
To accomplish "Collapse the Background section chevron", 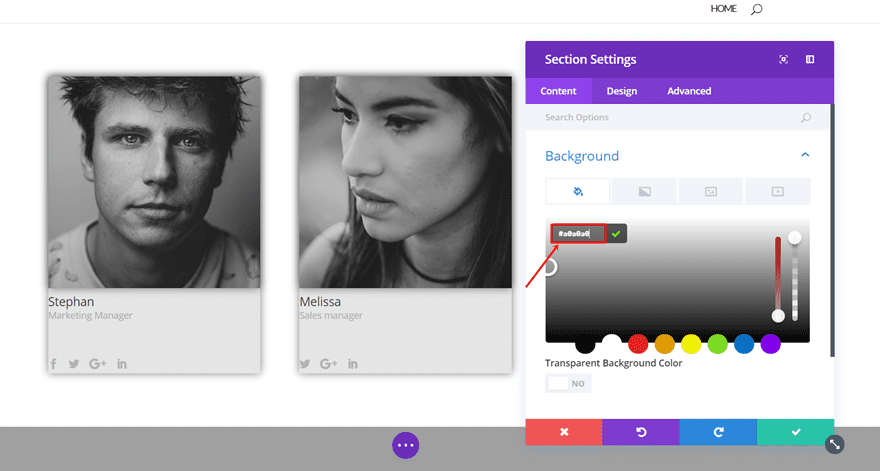I will point(805,155).
